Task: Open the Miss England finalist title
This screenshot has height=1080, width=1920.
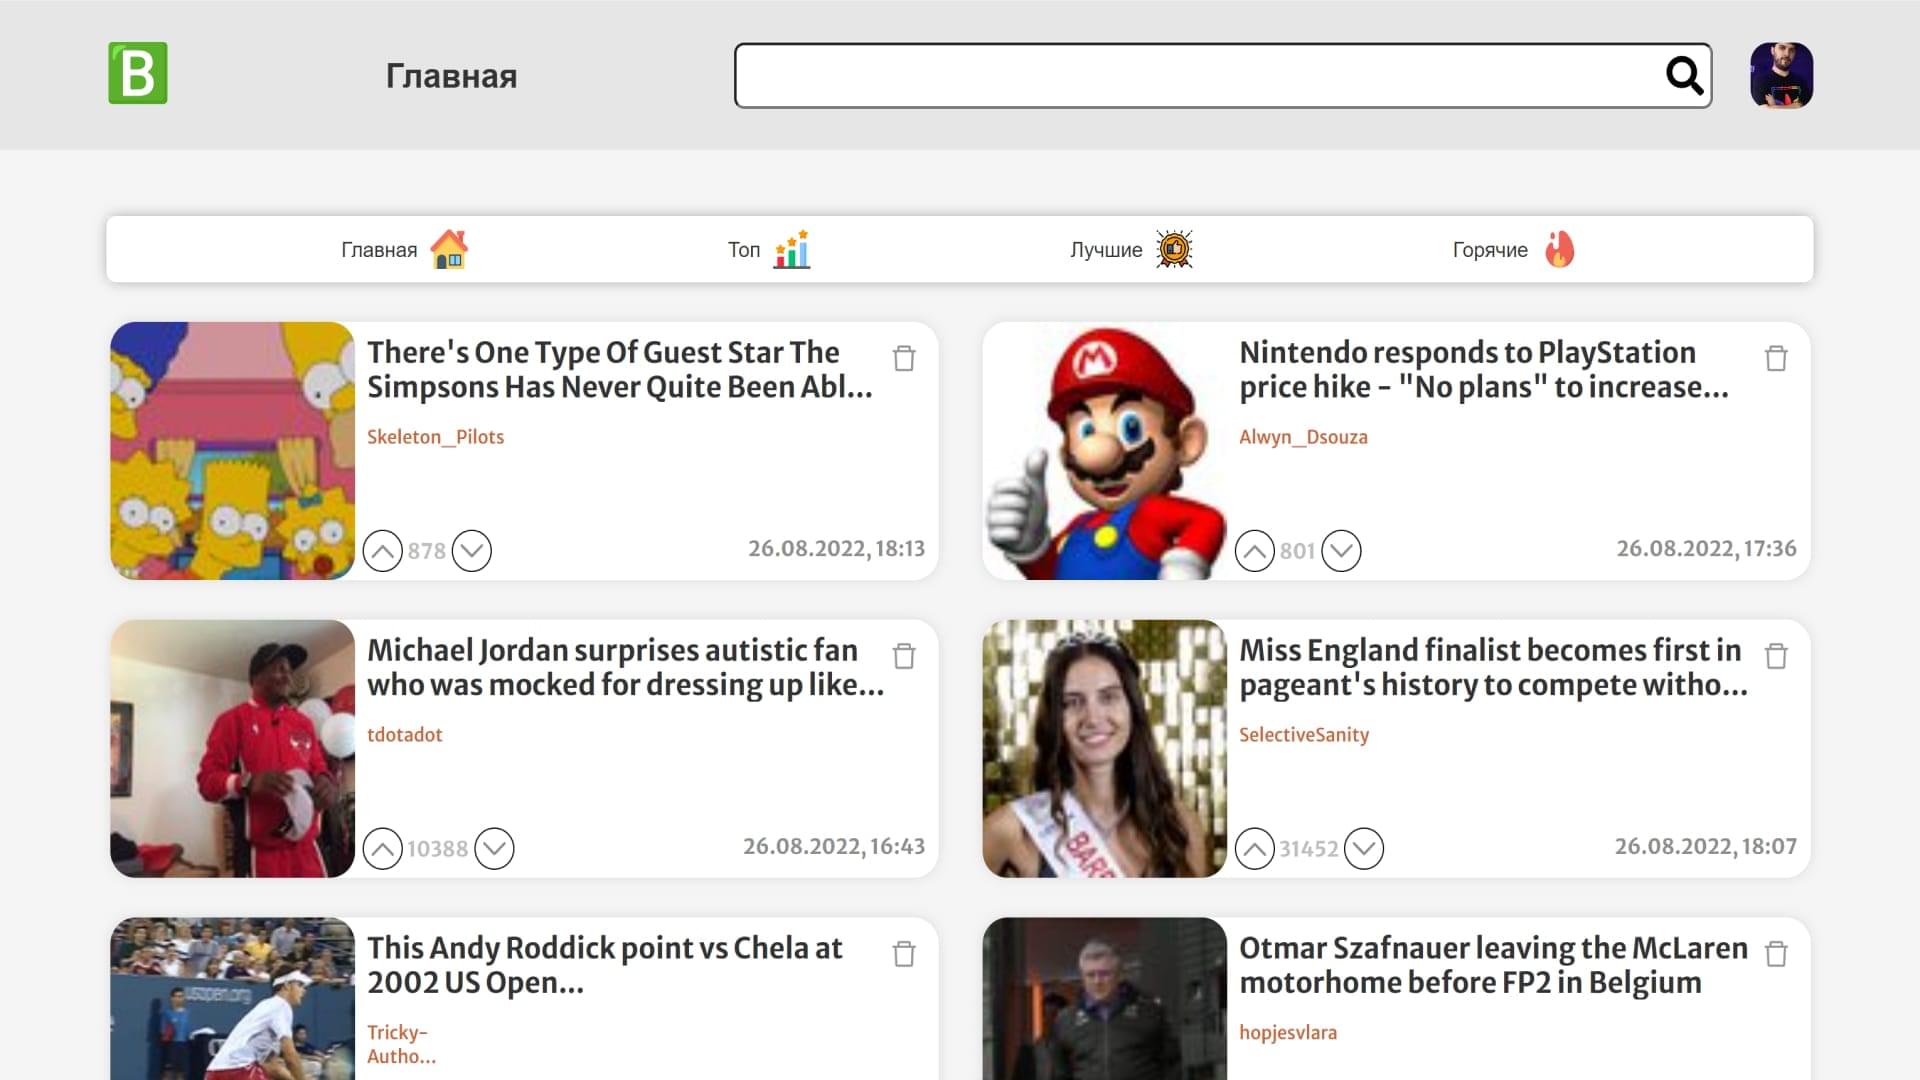Action: 1494,667
